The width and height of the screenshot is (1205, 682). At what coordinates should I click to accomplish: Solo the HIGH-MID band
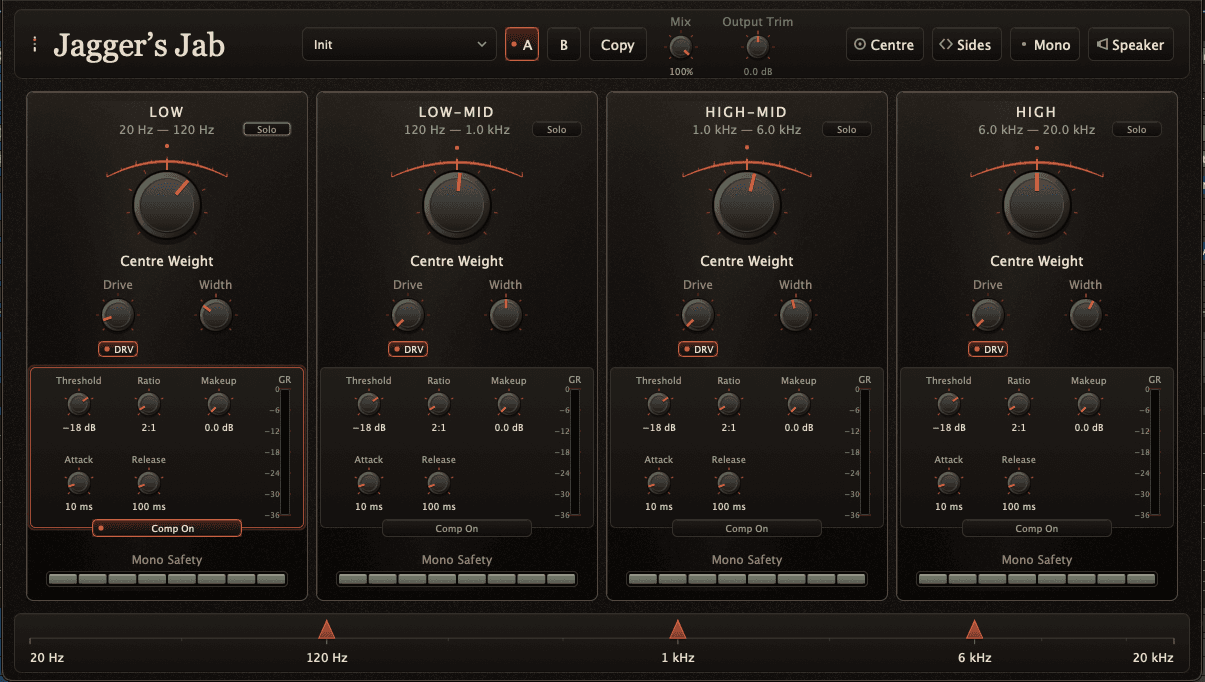coord(847,129)
